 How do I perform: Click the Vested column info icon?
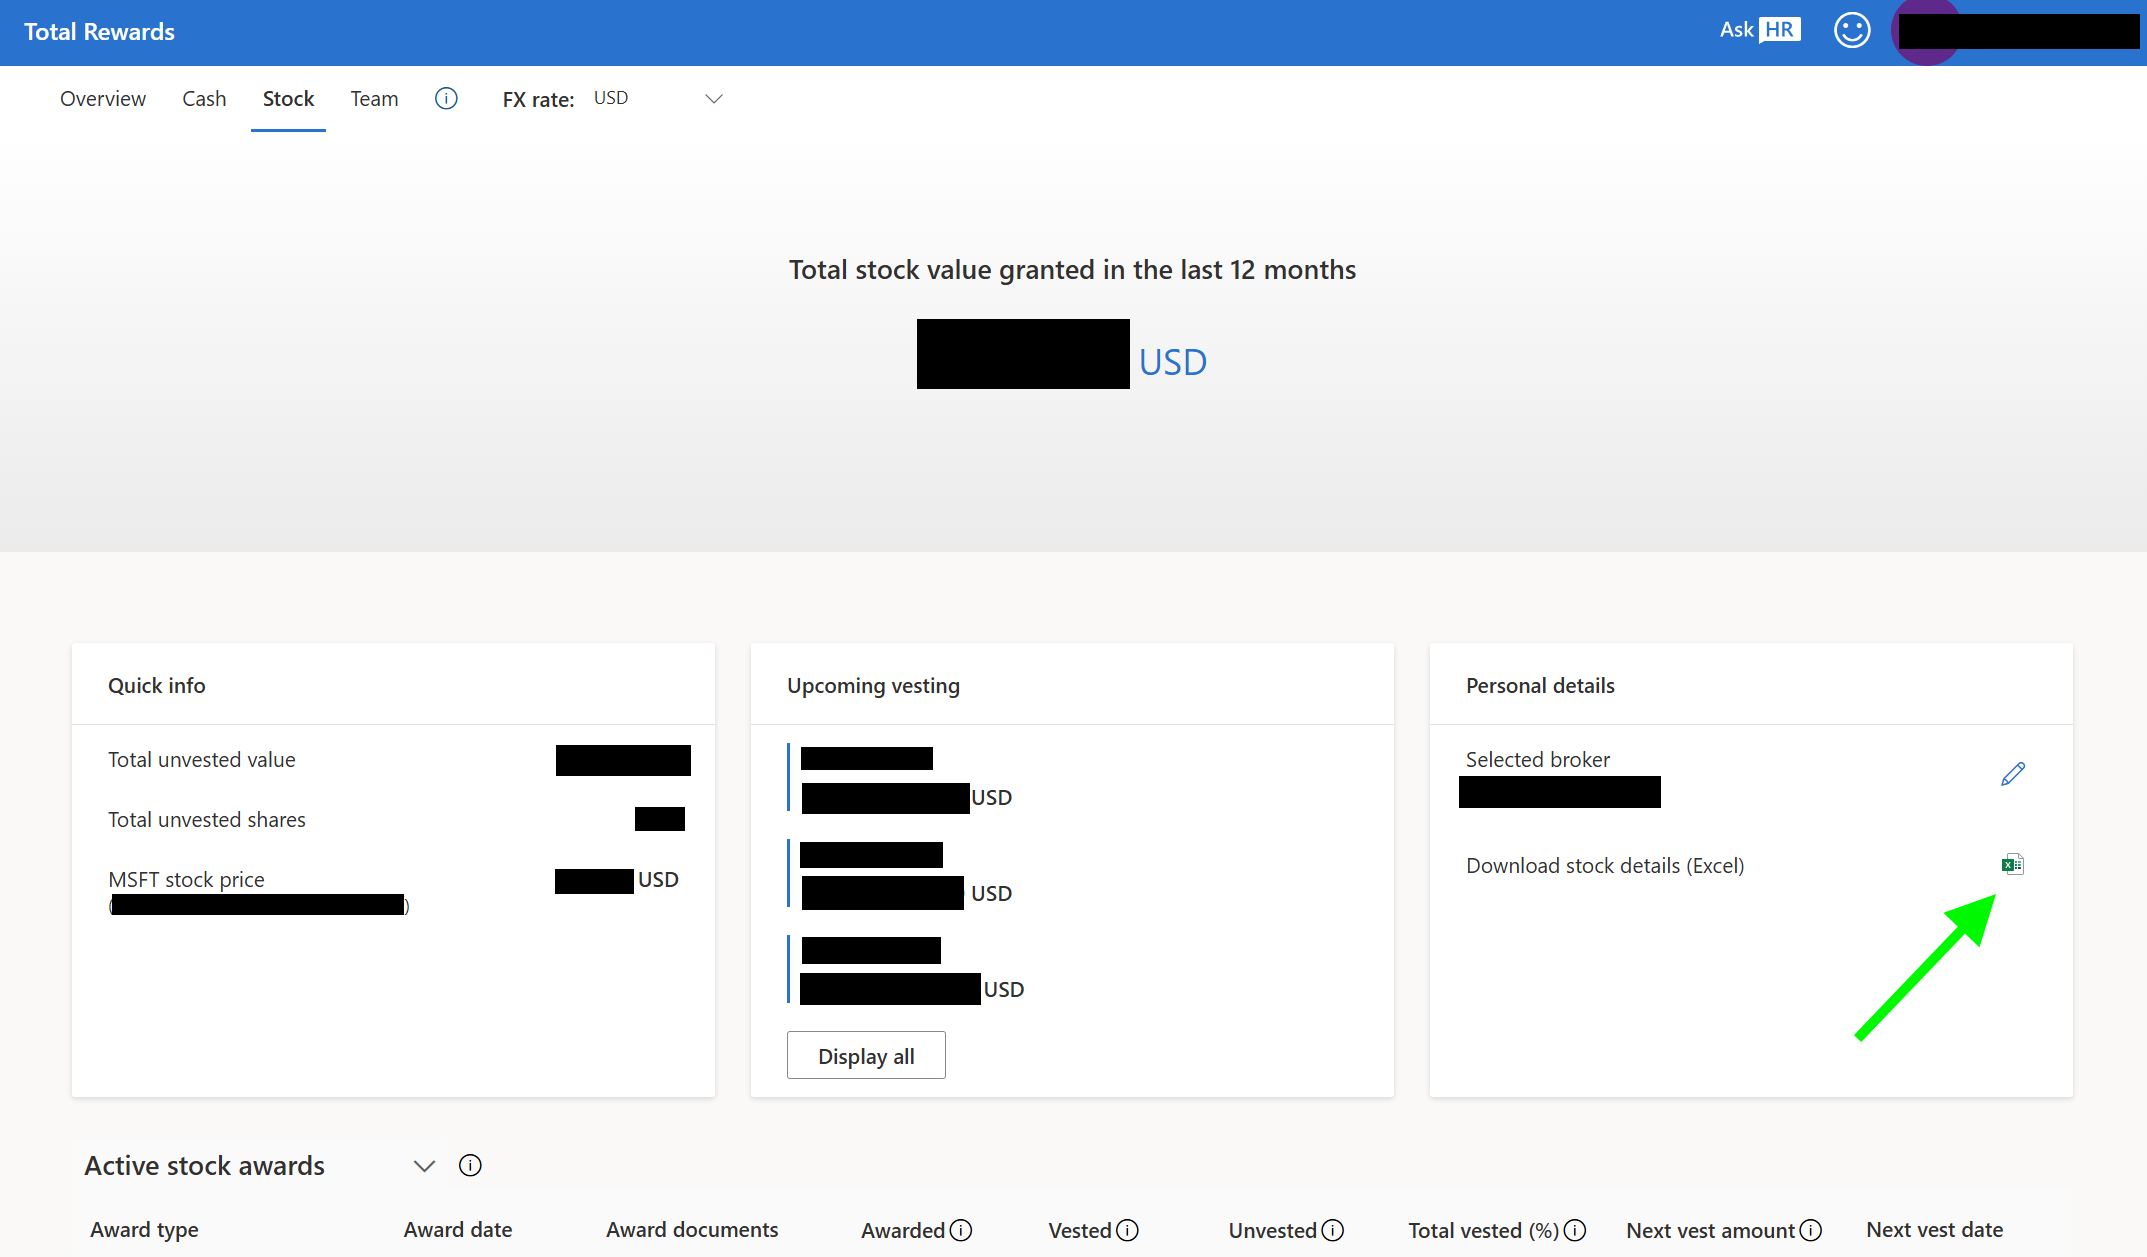click(1127, 1230)
